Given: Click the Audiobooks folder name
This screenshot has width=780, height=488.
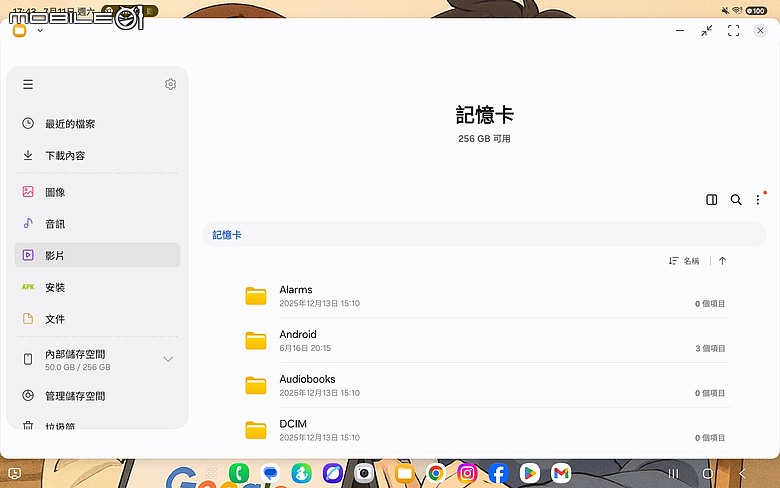Looking at the screenshot, I should point(307,379).
